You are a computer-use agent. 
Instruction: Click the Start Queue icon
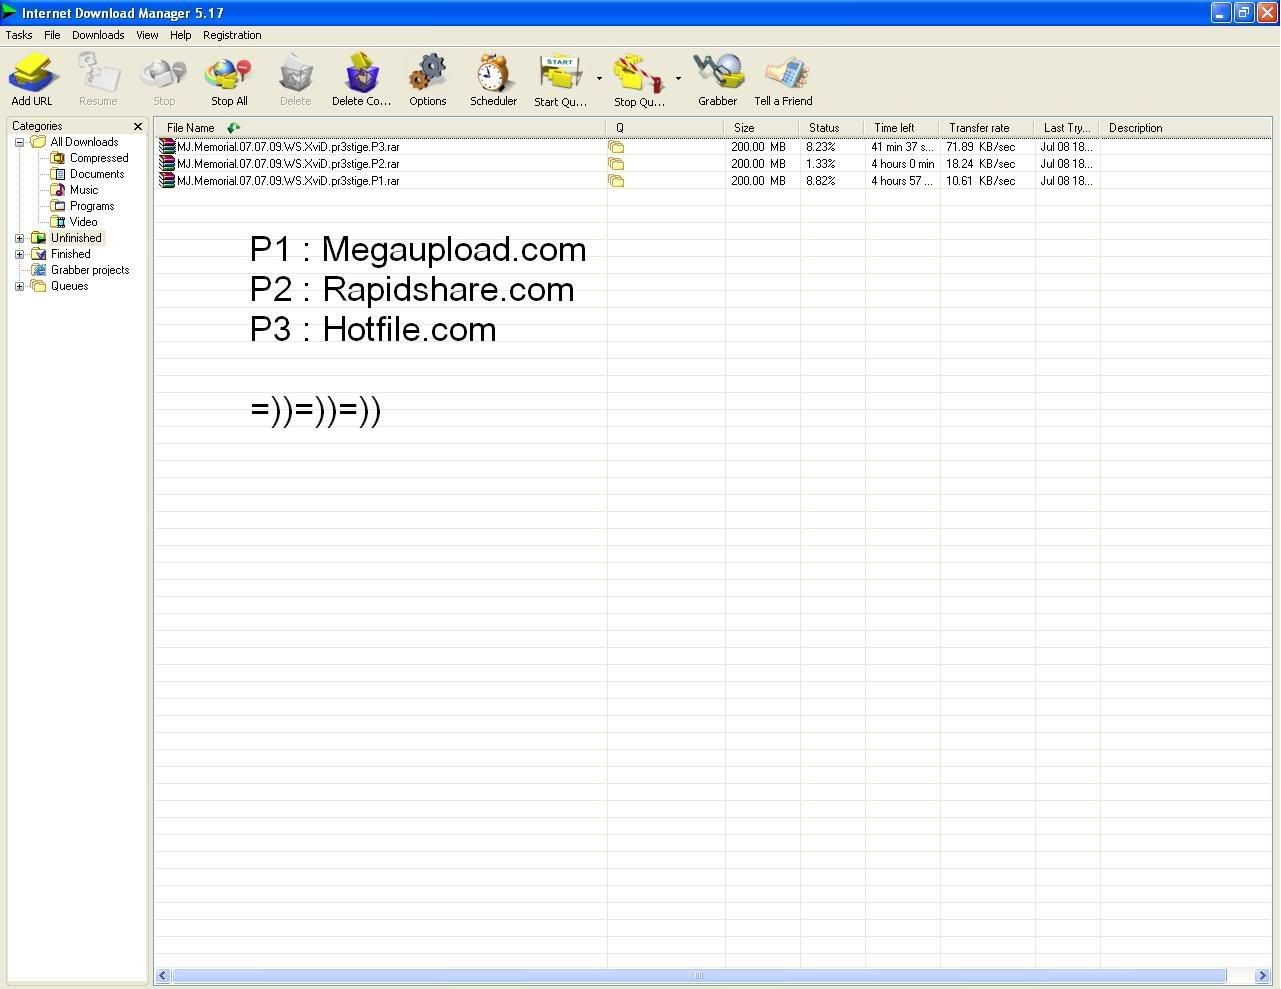coord(560,74)
